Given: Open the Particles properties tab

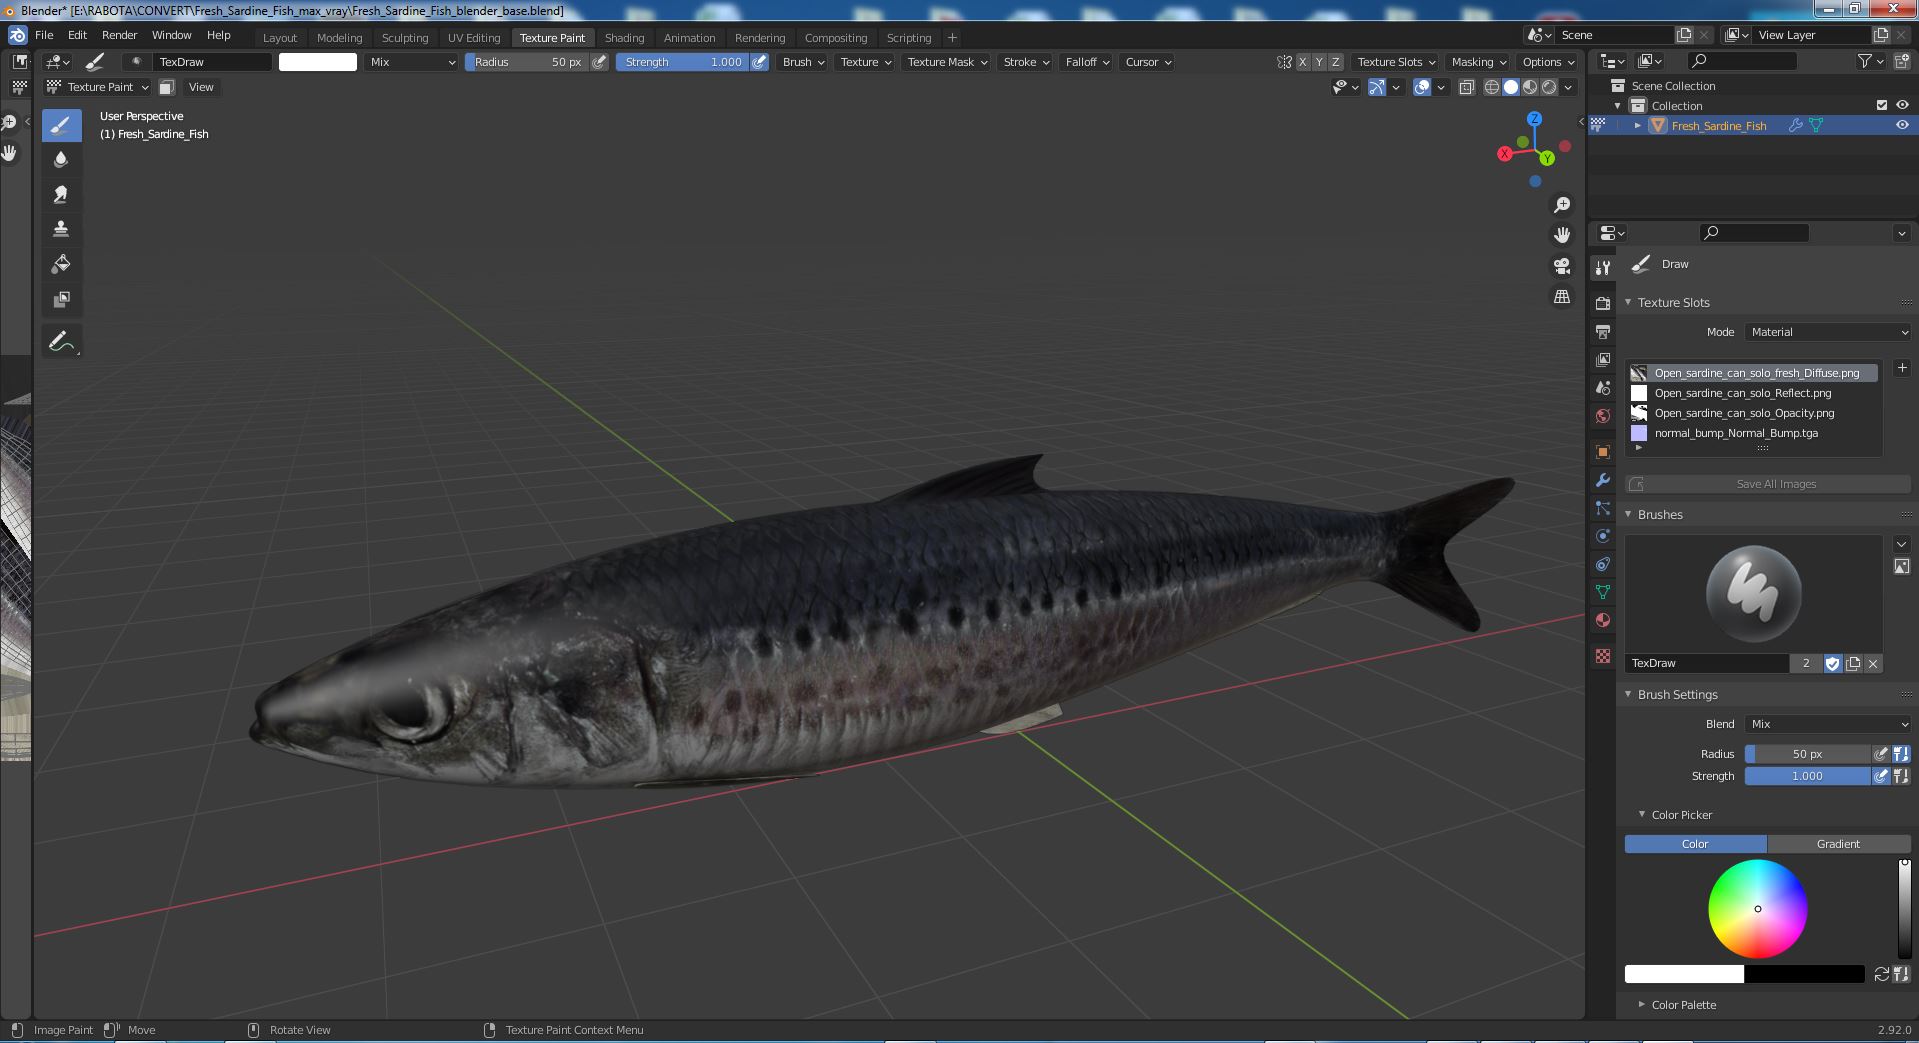Looking at the screenshot, I should [x=1603, y=508].
